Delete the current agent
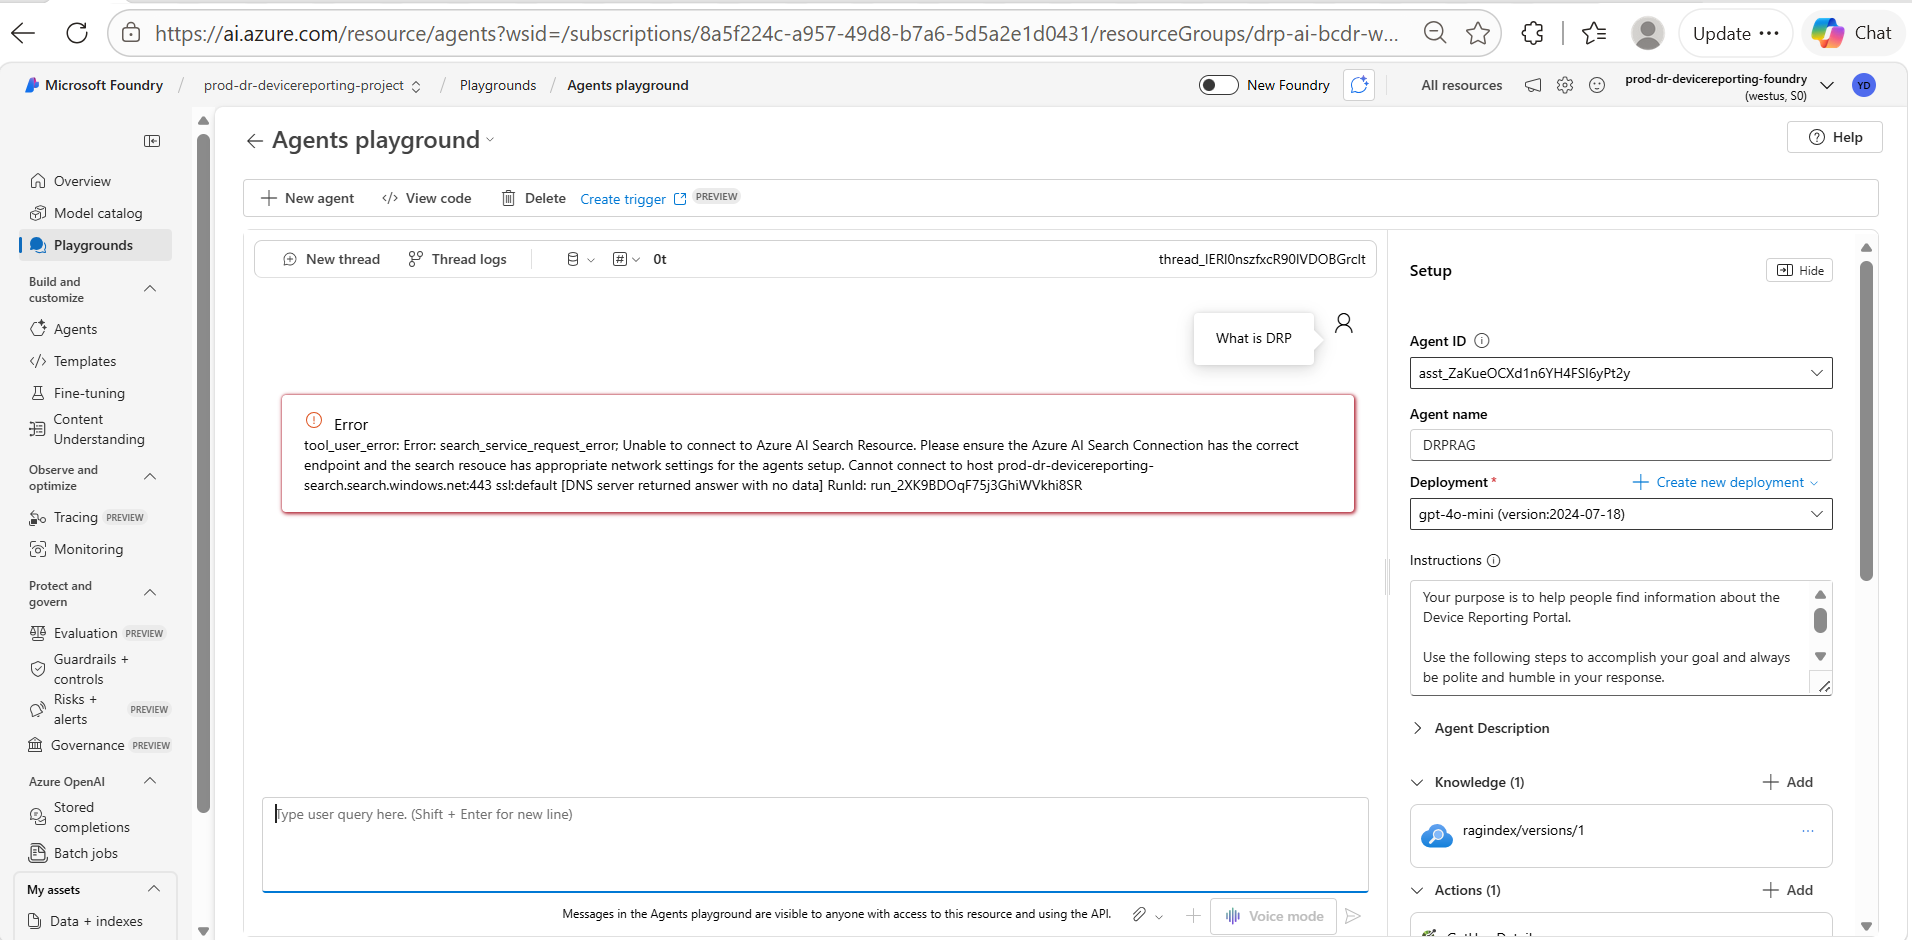 coord(533,198)
